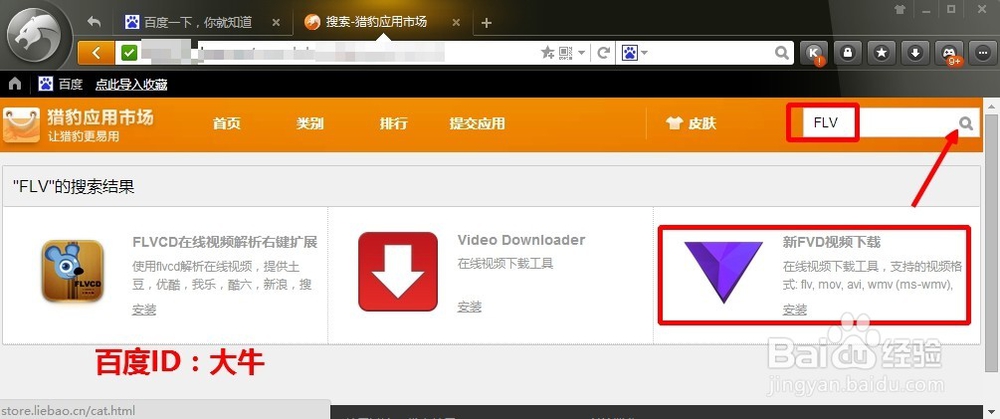1000x419 pixels.
Task: Open the more options ellipsis icon
Action: pos(982,54)
